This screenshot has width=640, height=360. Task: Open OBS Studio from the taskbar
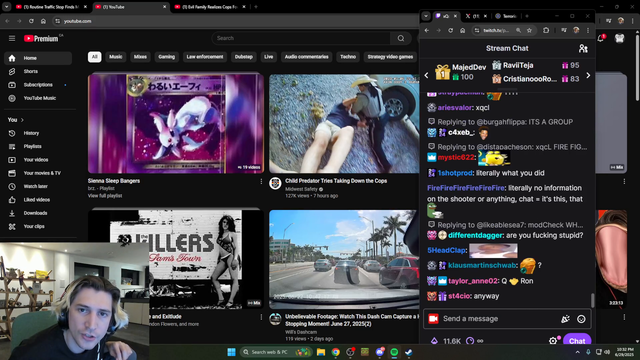click(x=350, y=352)
